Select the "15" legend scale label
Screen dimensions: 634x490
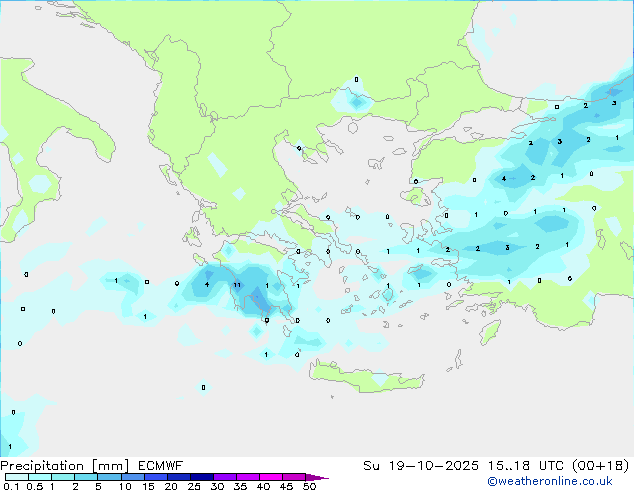(x=148, y=486)
